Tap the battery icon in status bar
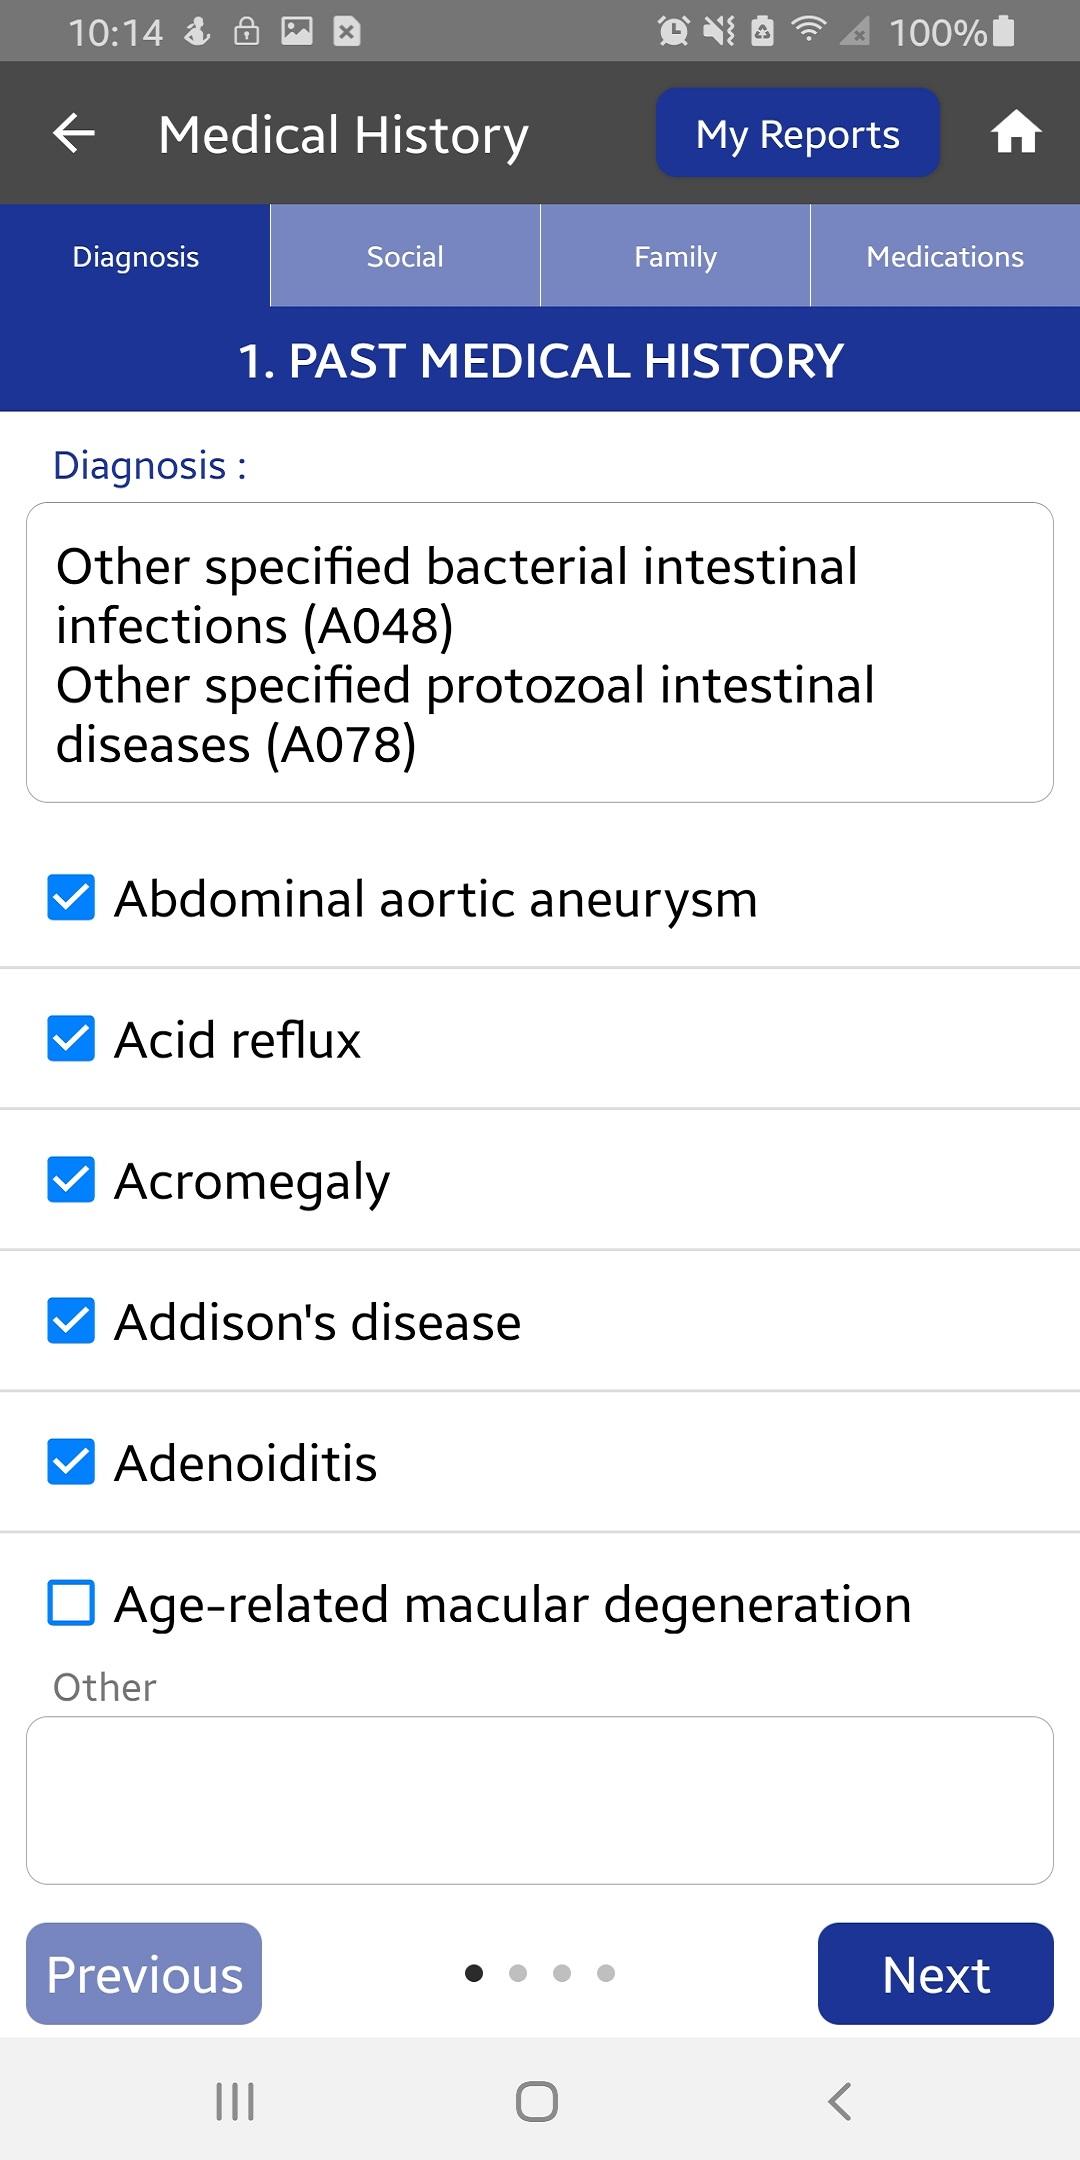Viewport: 1080px width, 2160px height. (x=1004, y=31)
